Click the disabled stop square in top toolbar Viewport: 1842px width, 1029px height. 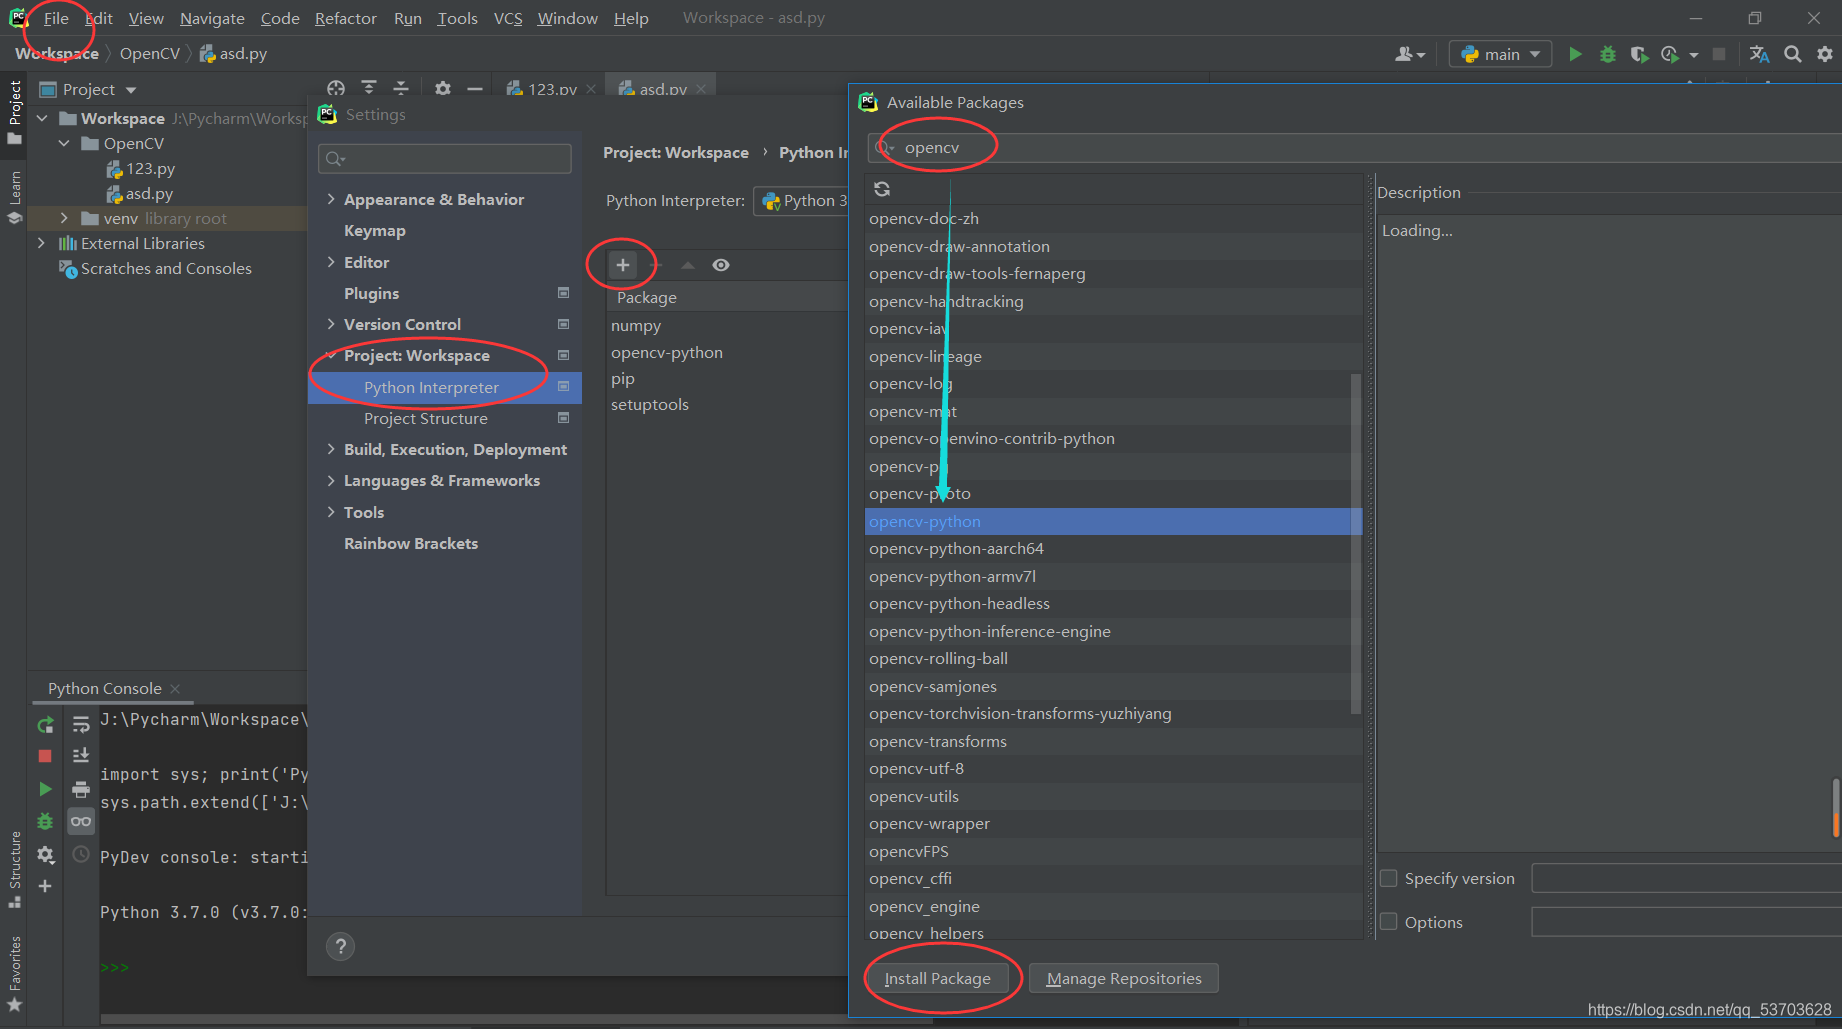coord(1719,54)
